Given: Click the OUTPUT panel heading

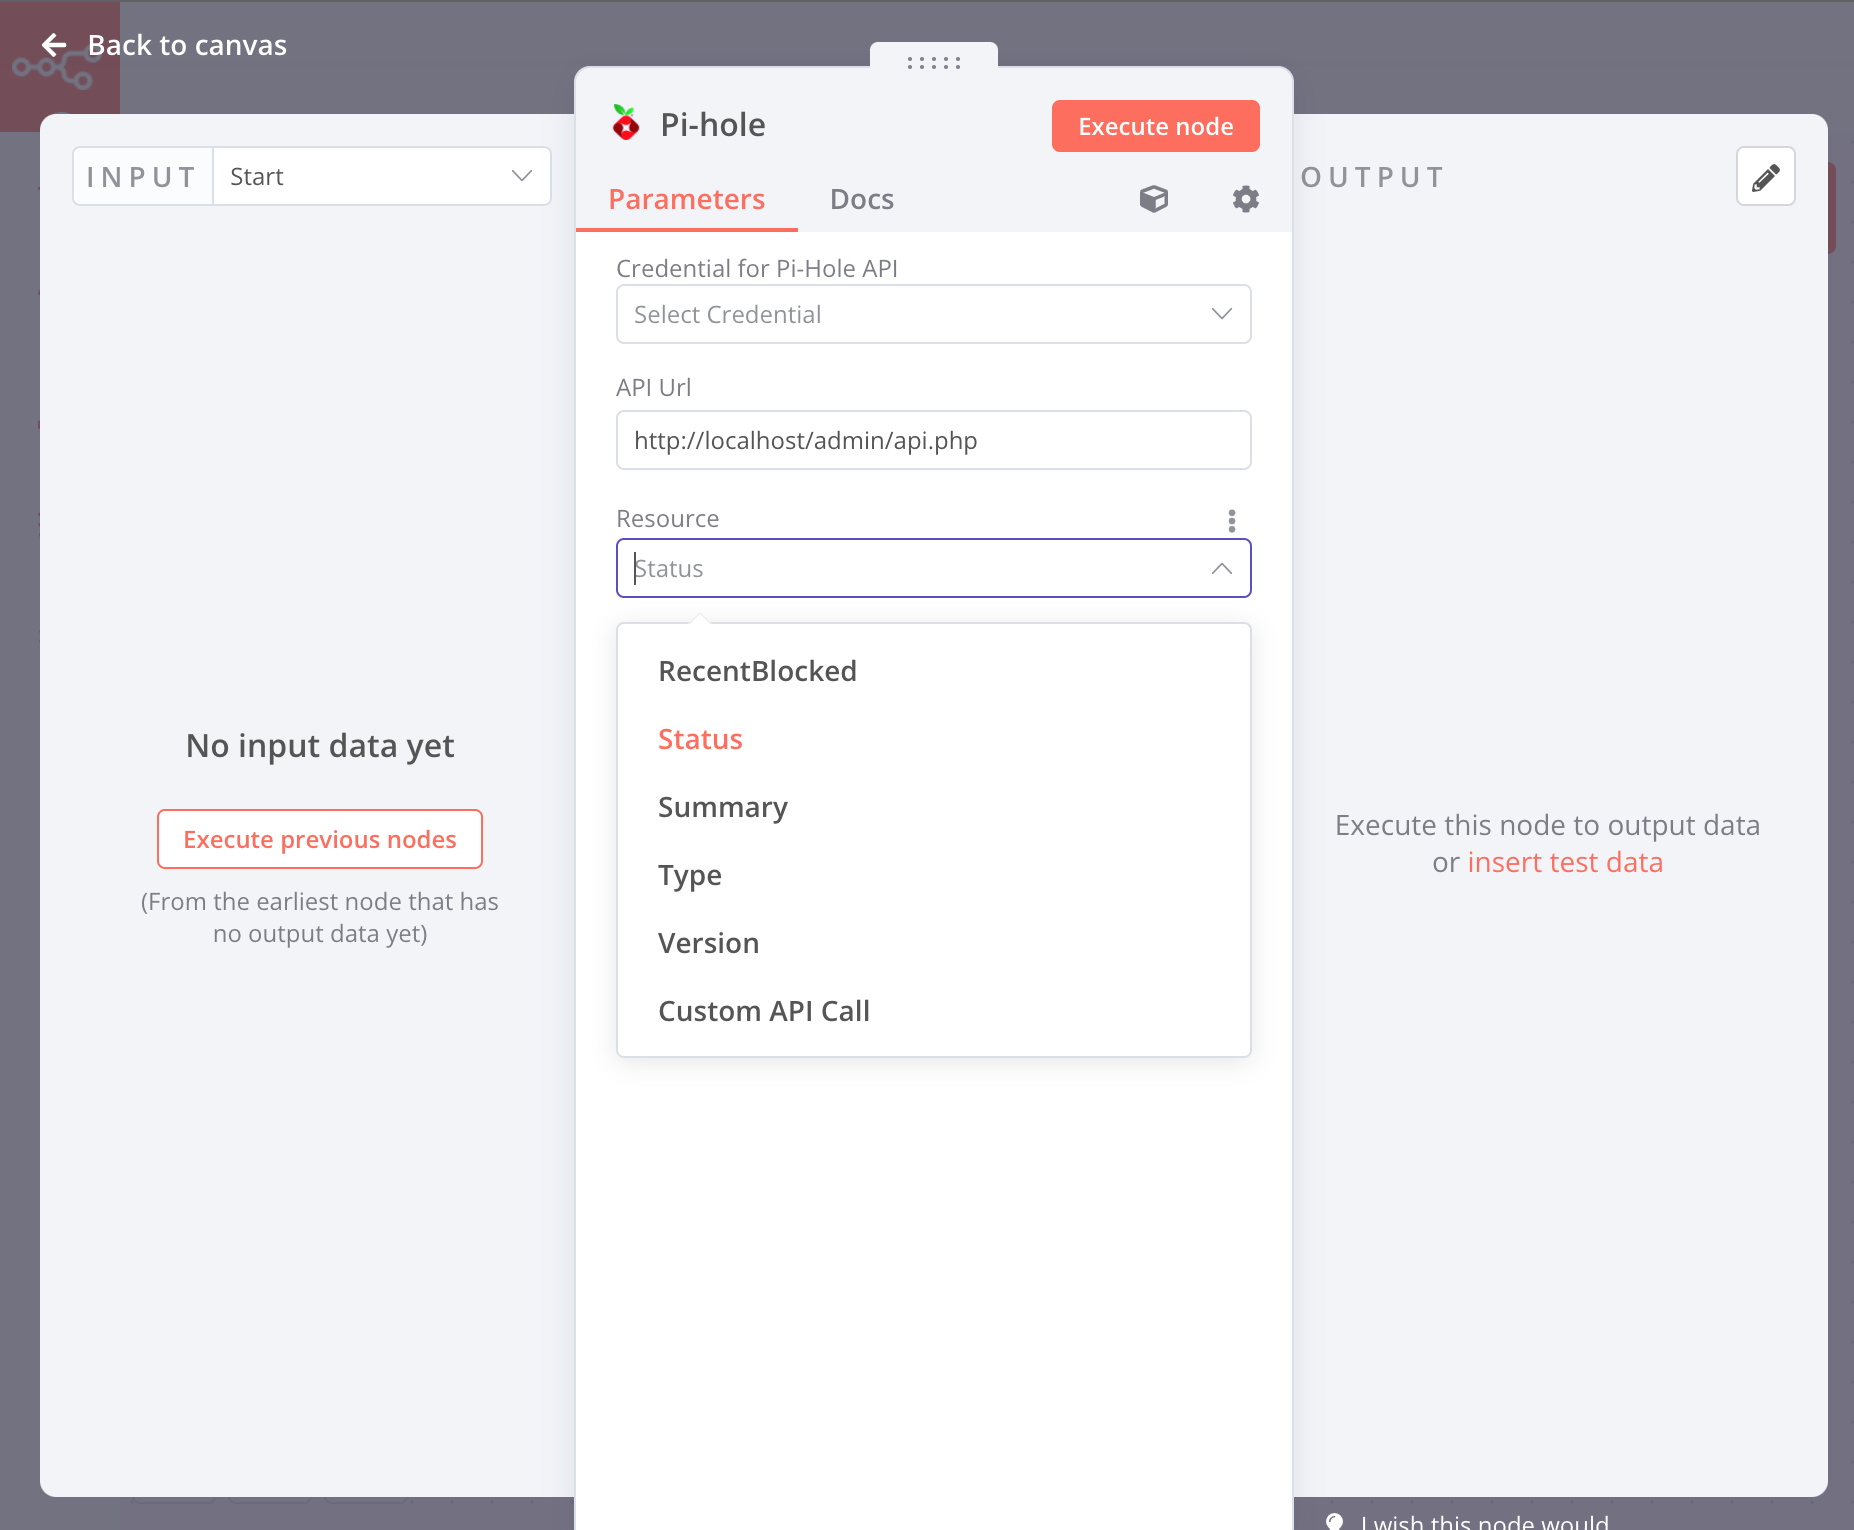Looking at the screenshot, I should coord(1373,177).
